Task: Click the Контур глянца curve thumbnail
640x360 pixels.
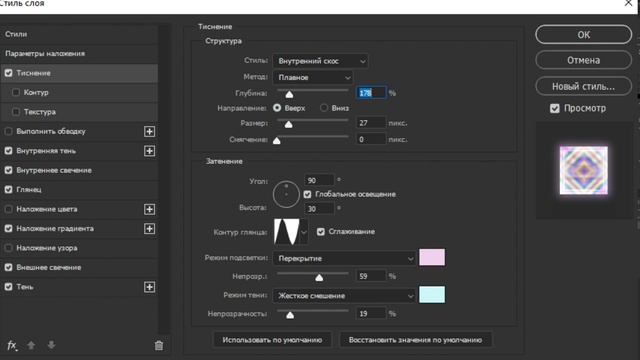Action: pos(287,232)
